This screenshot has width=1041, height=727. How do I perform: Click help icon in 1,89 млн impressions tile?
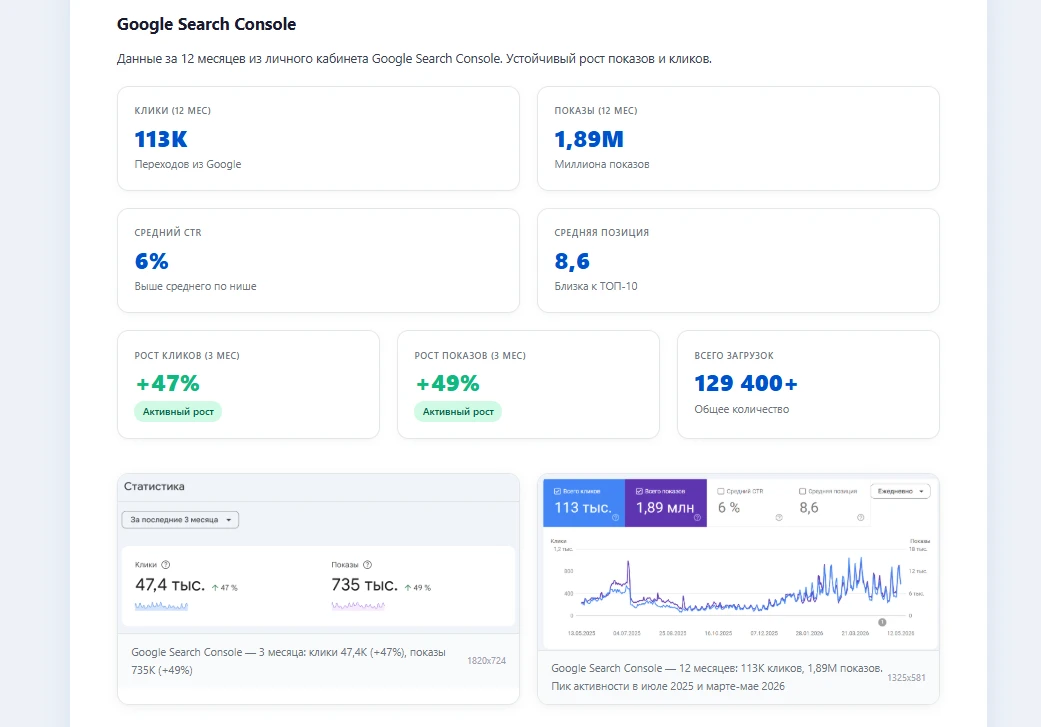pos(697,518)
